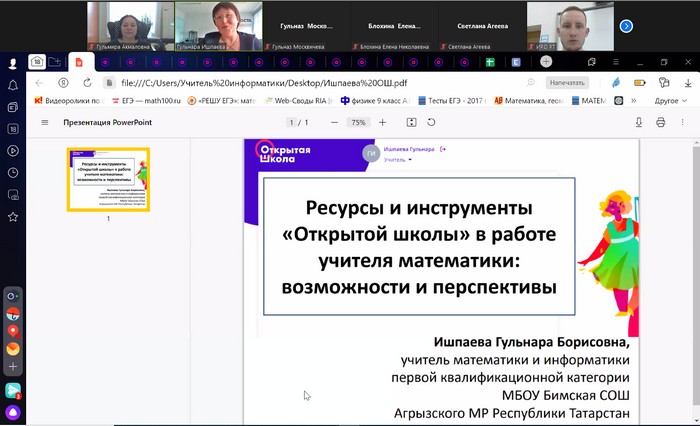Click the PDF page number field

pyautogui.click(x=291, y=122)
